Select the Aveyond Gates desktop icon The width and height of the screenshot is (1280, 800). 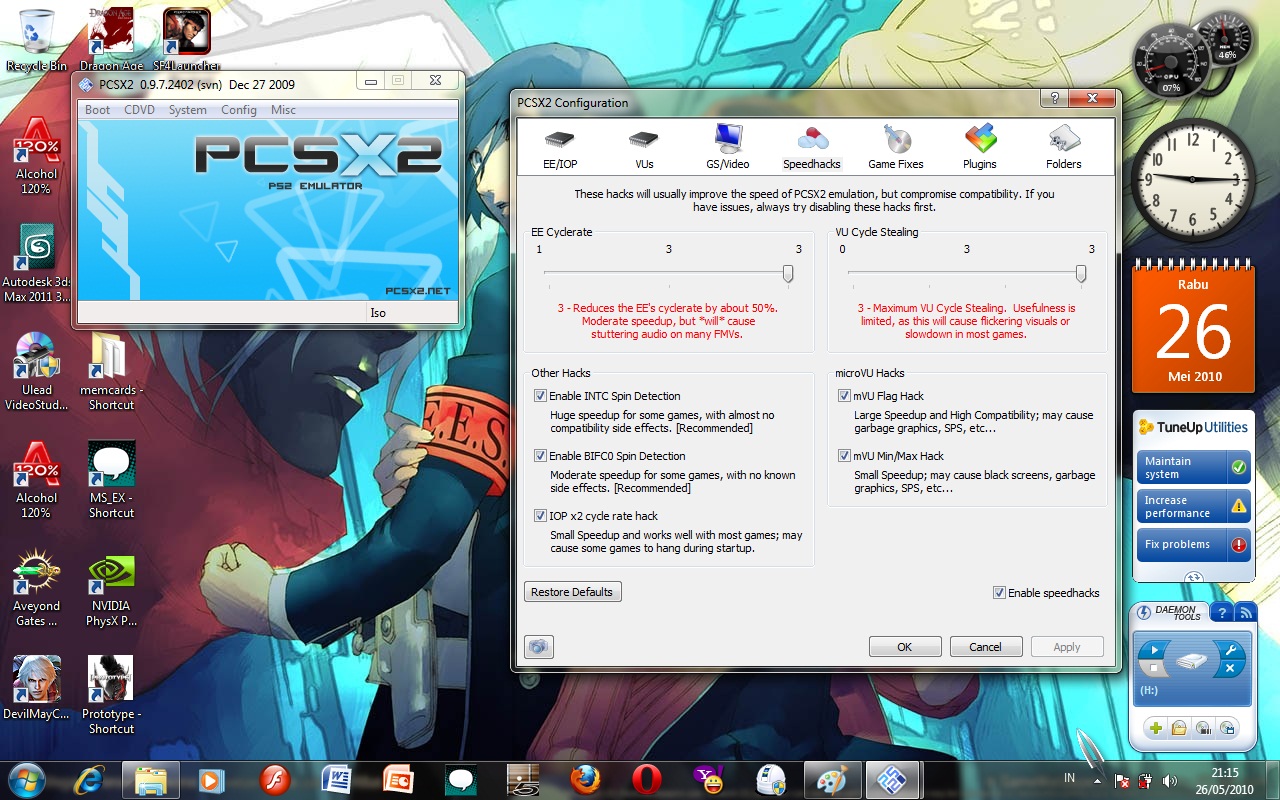(37, 587)
